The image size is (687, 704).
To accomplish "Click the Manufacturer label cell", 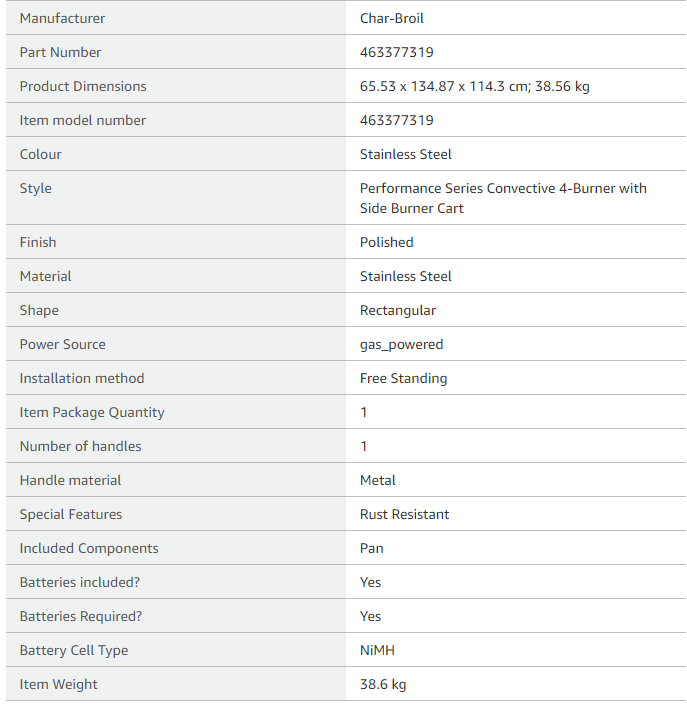I will pos(62,18).
